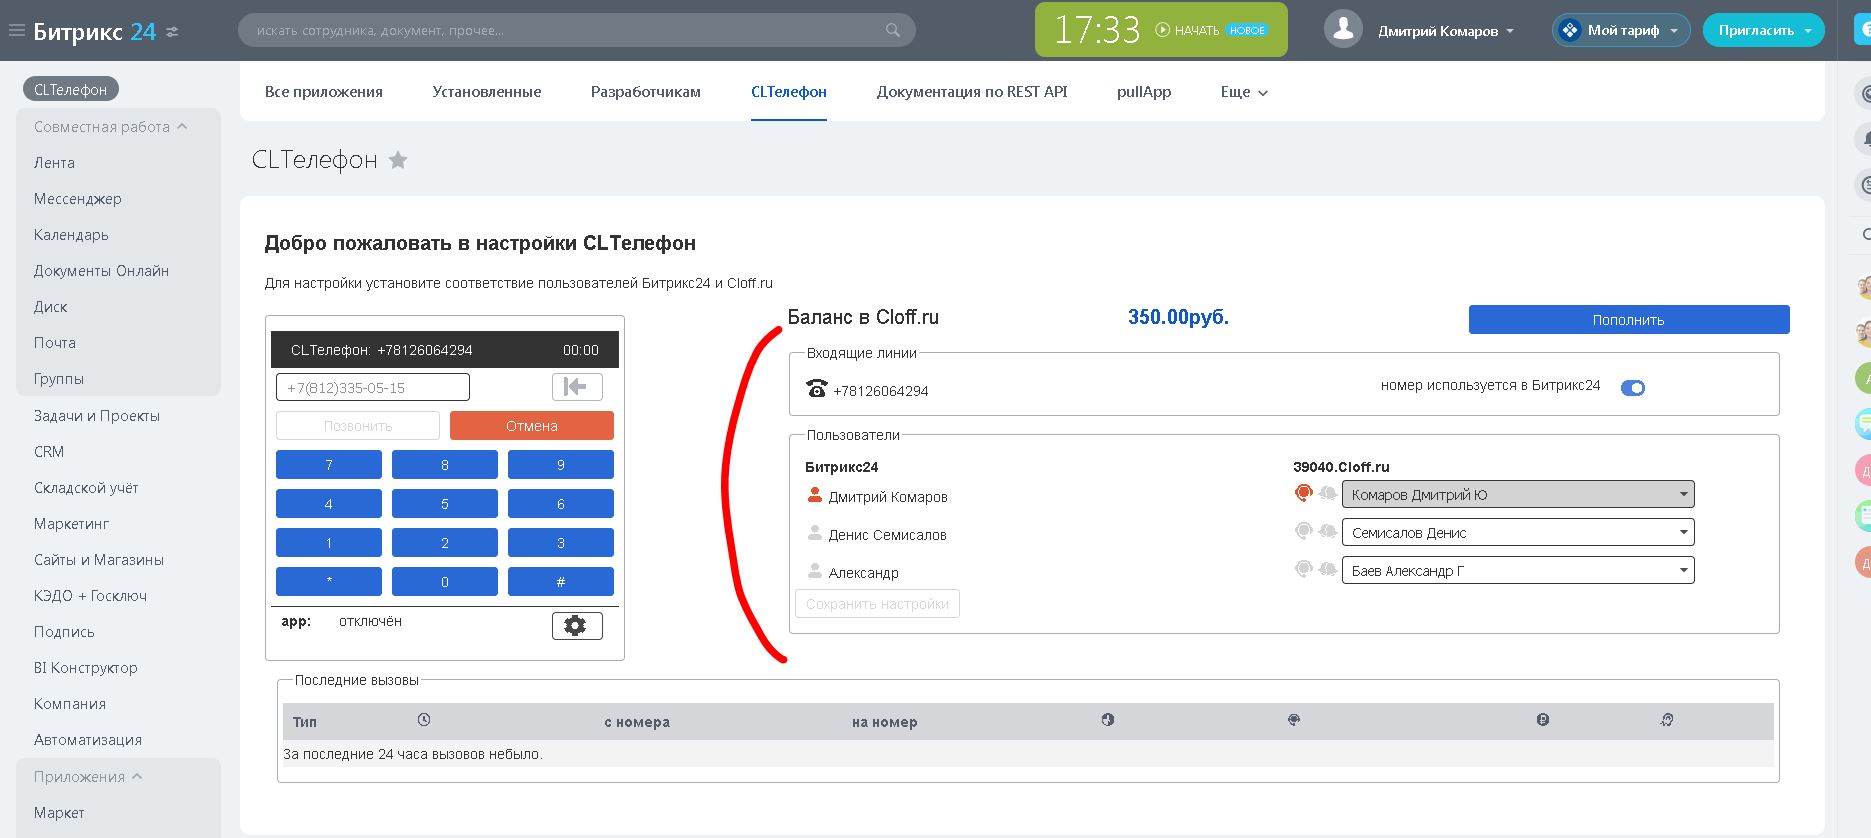Click the recording column icon in calls table

click(1667, 720)
